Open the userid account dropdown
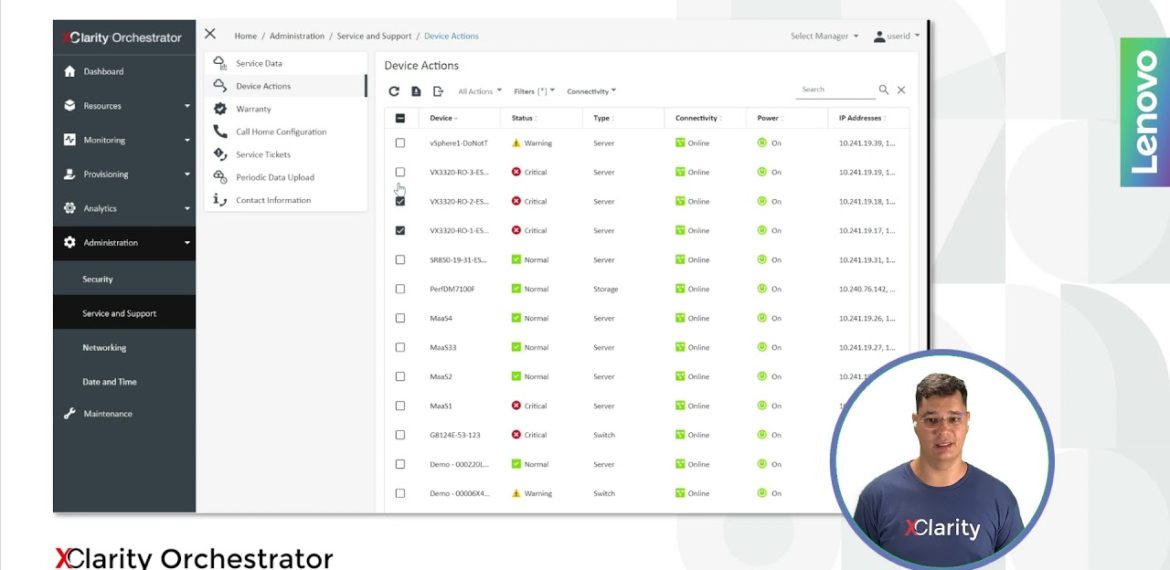 coord(904,36)
